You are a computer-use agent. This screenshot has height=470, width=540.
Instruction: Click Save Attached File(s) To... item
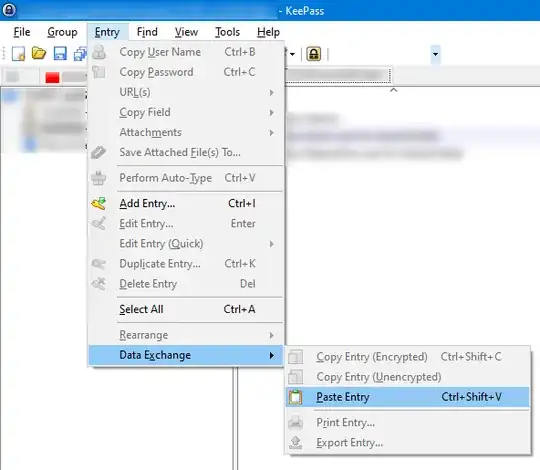coord(186,152)
